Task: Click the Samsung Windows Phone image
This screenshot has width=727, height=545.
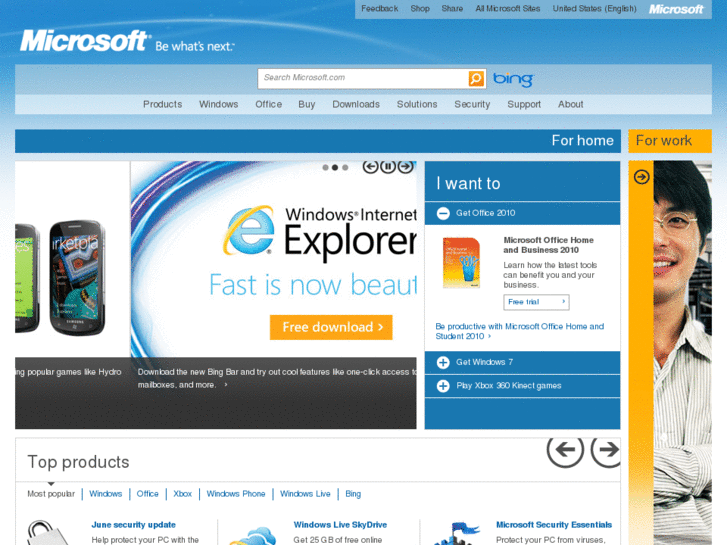Action: [77, 277]
